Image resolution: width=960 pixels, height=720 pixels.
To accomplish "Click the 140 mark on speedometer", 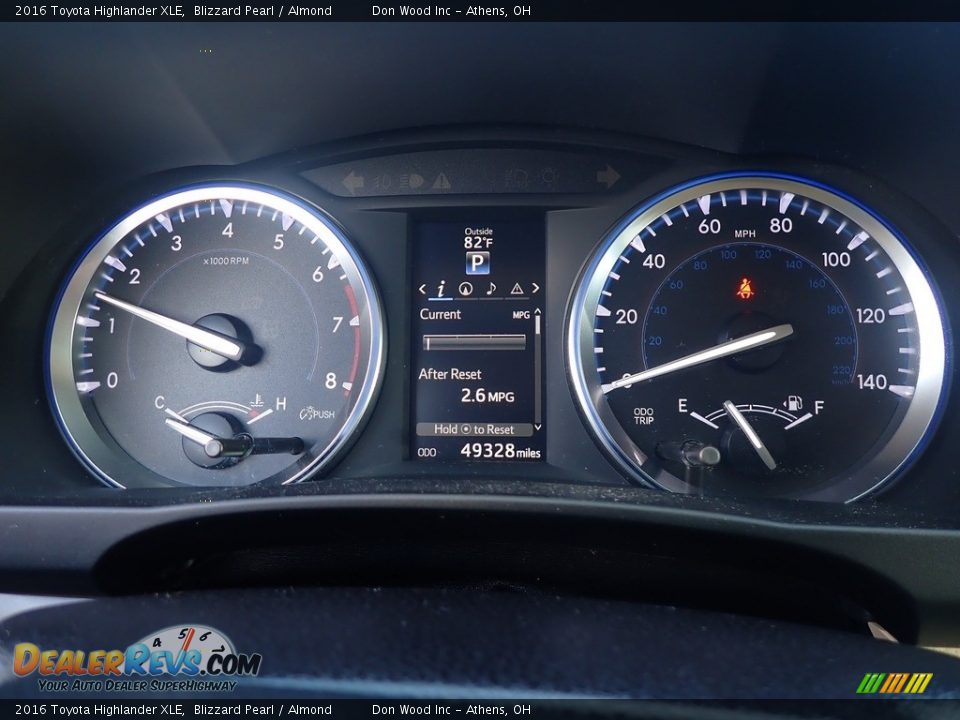I will pos(872,382).
